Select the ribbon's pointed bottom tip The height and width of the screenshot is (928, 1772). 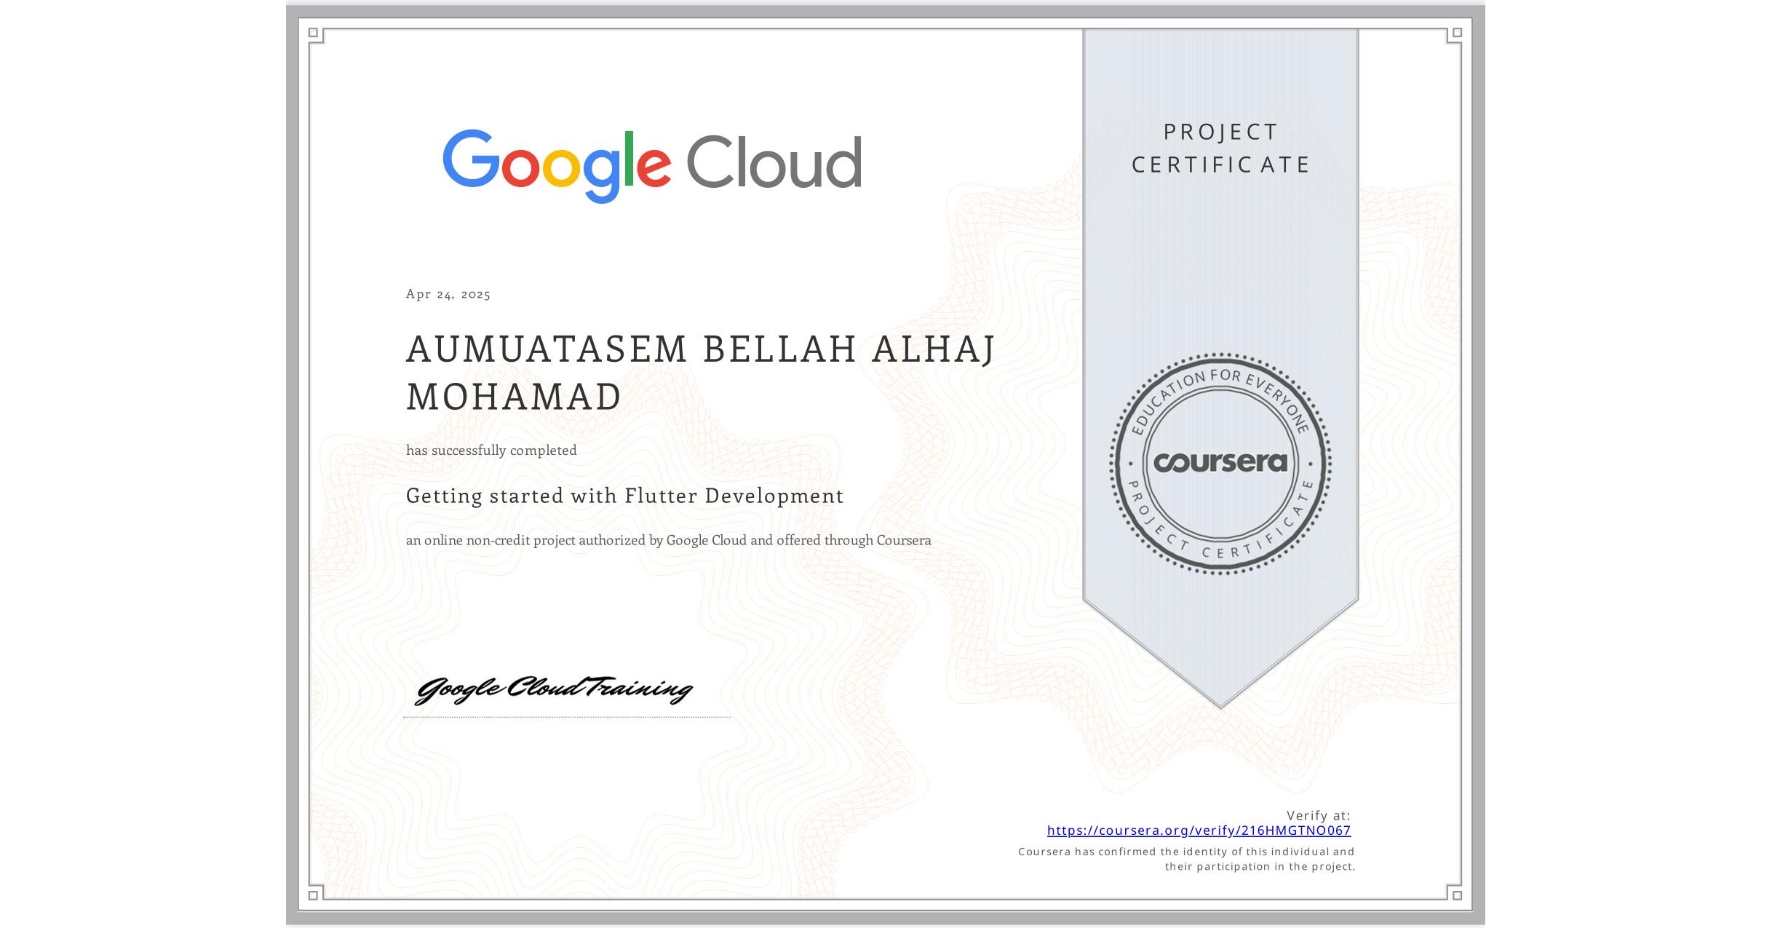1221,700
